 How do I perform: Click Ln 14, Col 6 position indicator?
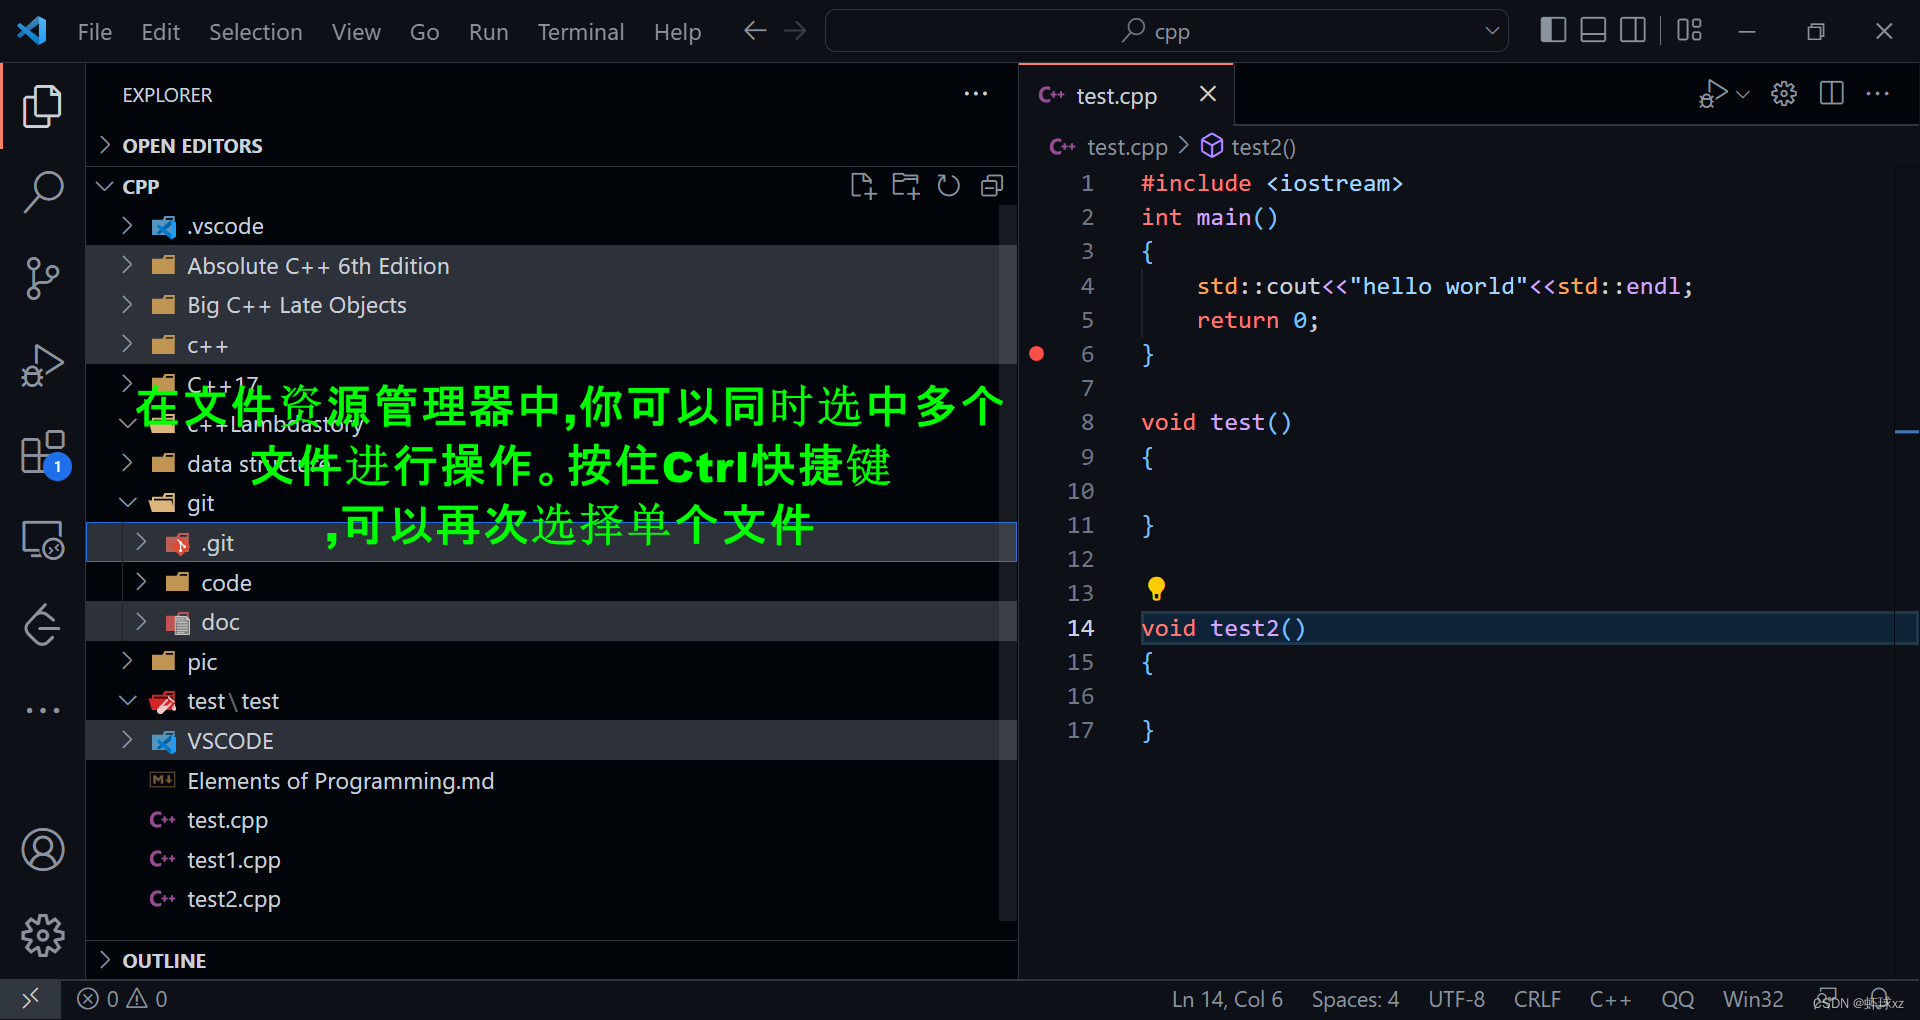(x=1227, y=999)
